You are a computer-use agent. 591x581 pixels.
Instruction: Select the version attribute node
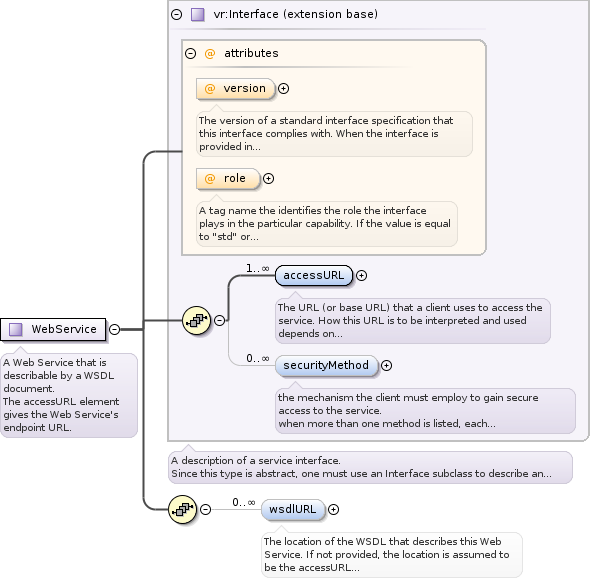236,89
